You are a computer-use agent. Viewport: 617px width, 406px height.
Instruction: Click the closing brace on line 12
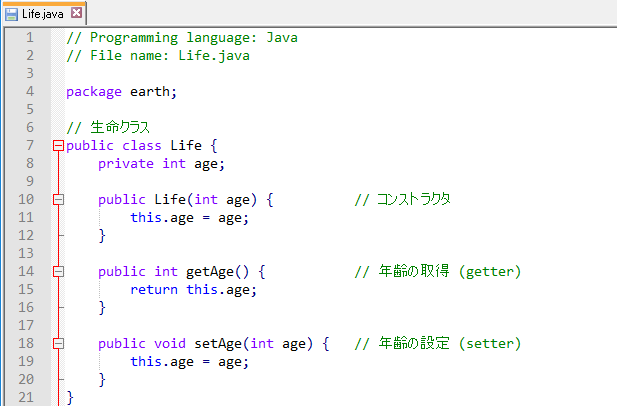[102, 236]
